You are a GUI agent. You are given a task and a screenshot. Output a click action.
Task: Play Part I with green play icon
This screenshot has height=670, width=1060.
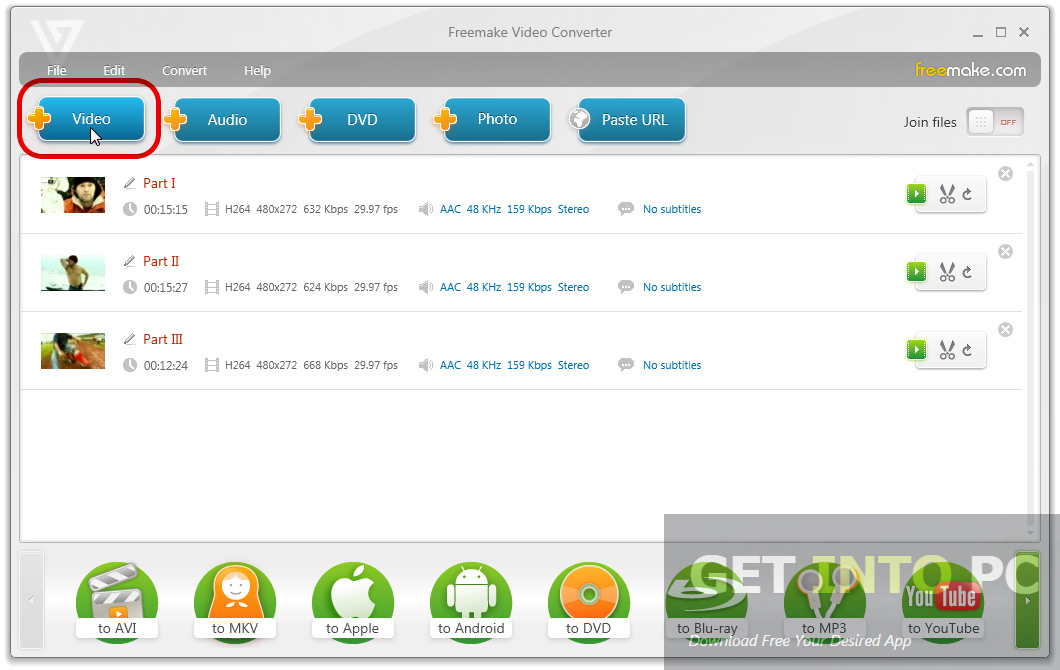[917, 194]
